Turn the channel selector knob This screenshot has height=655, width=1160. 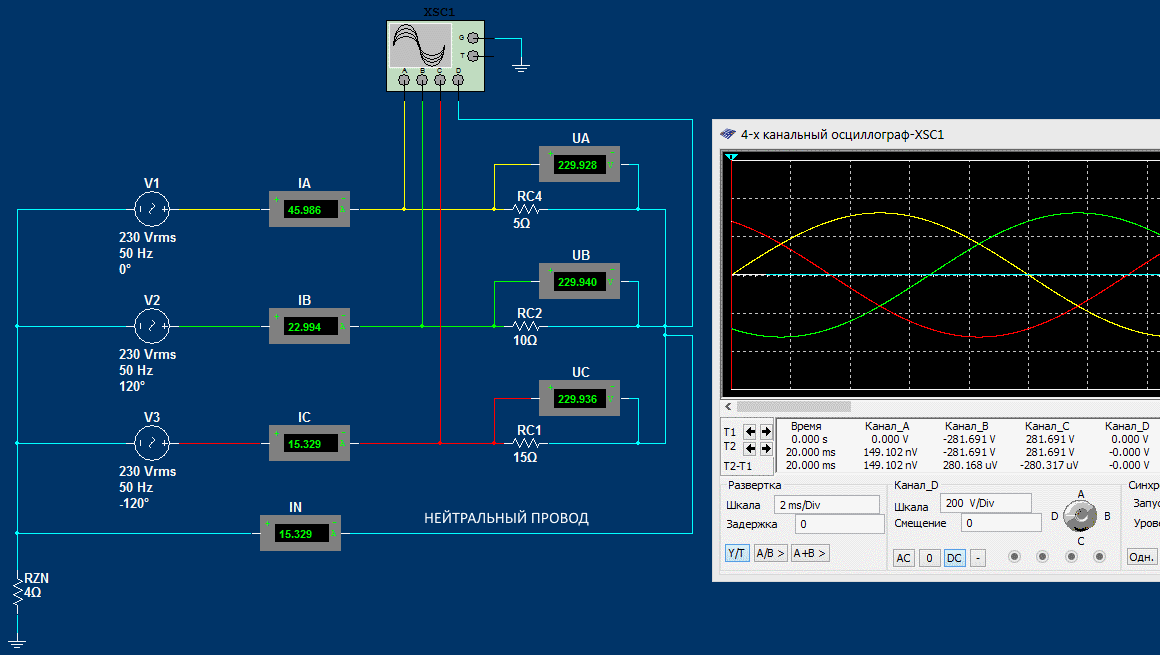point(1079,516)
